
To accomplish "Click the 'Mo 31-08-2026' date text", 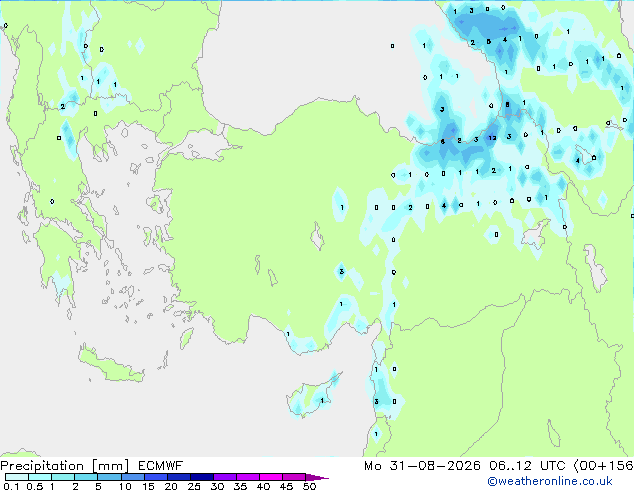I will click(422, 466).
